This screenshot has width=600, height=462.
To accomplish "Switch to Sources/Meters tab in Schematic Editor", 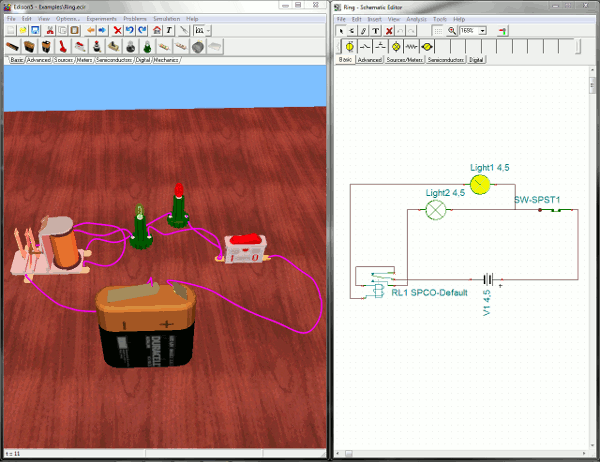I will click(405, 60).
